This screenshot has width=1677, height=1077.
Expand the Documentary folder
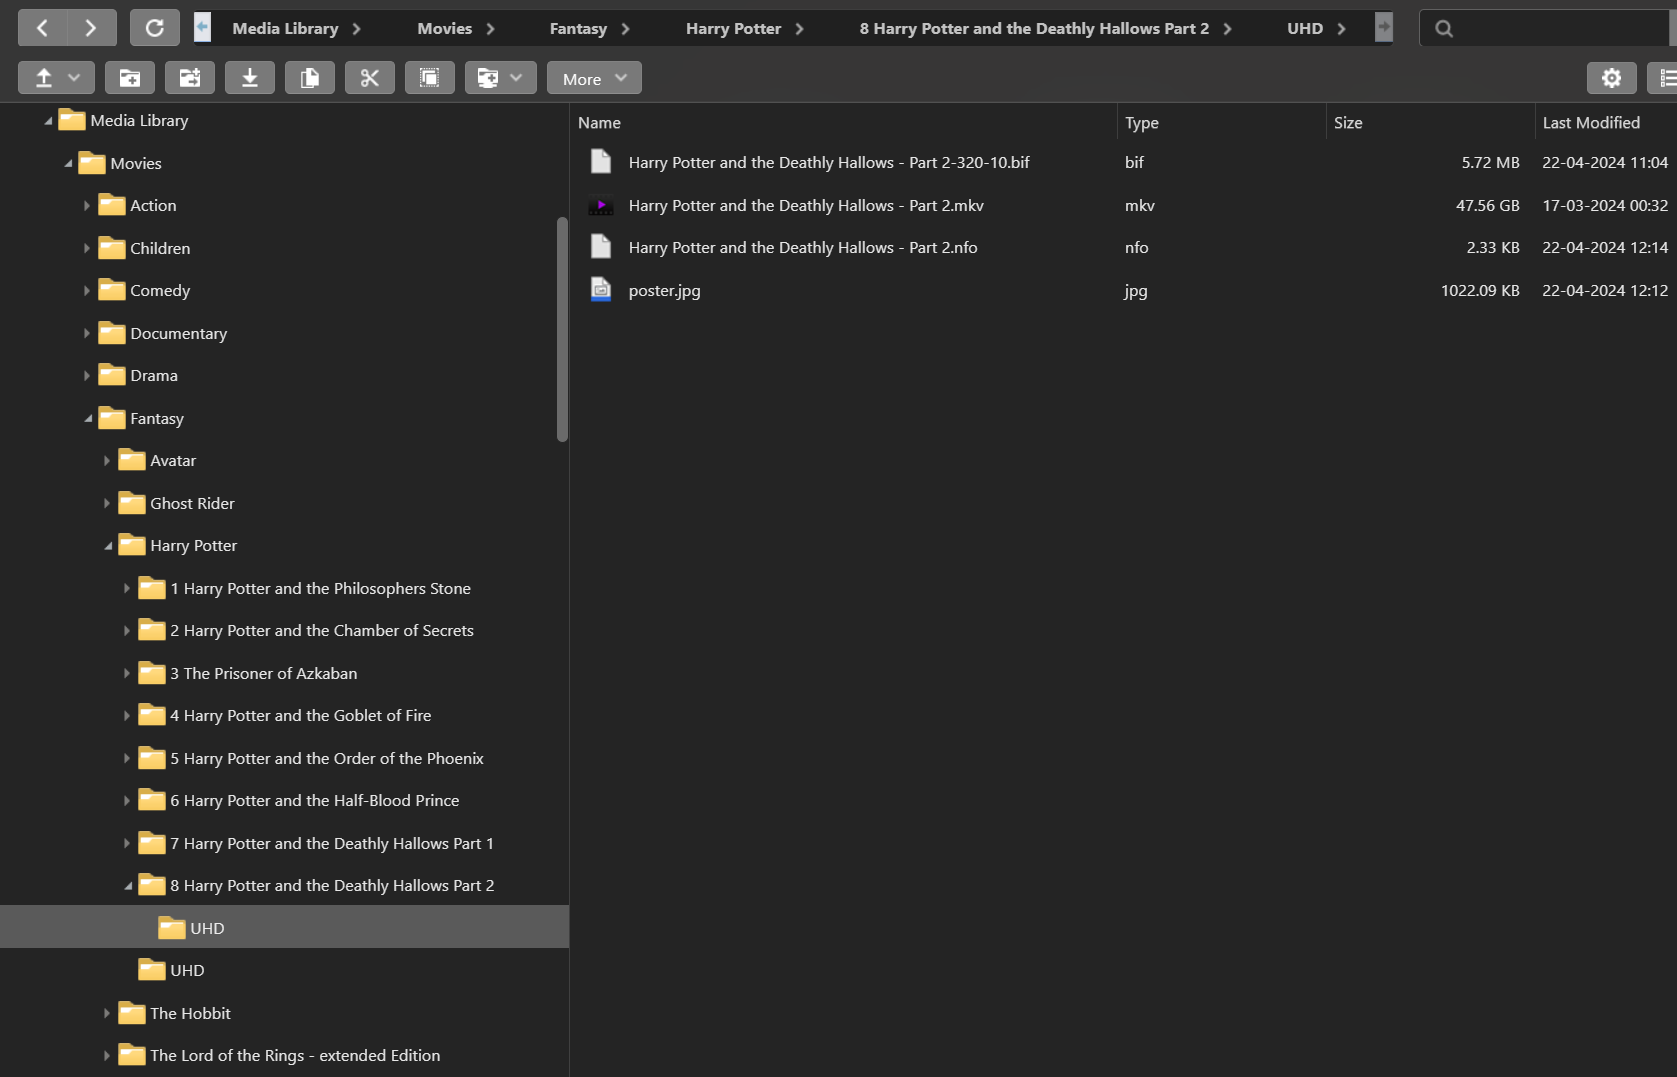pyautogui.click(x=87, y=333)
